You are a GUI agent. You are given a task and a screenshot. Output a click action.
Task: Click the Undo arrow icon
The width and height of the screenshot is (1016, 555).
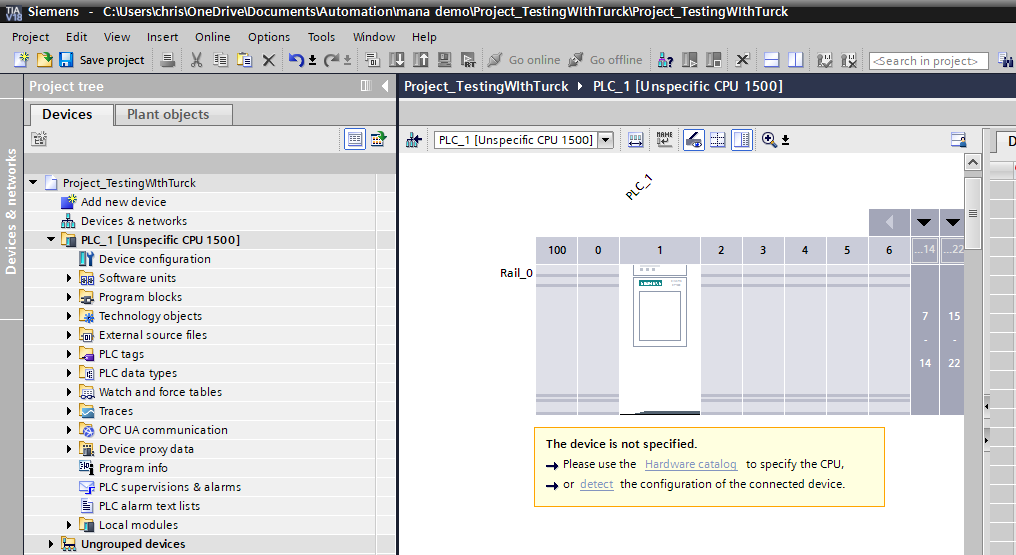[x=296, y=60]
